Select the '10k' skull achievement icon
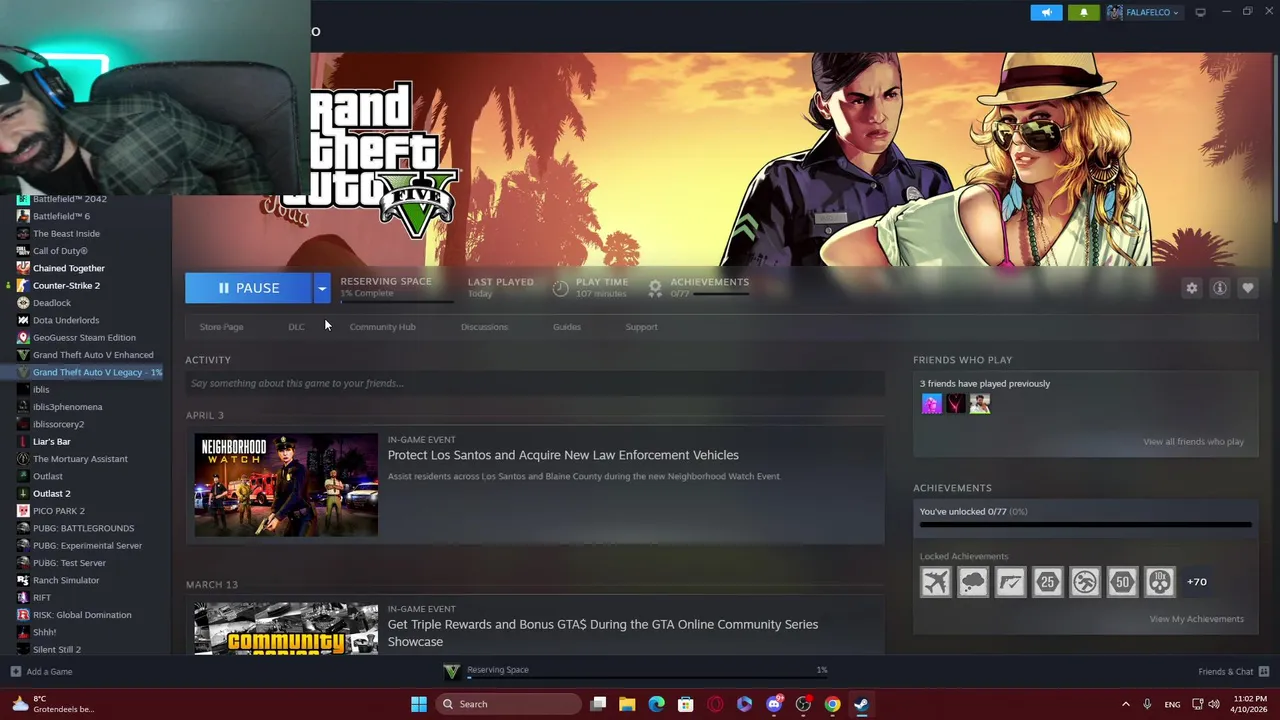The image size is (1280, 720). (x=1160, y=582)
